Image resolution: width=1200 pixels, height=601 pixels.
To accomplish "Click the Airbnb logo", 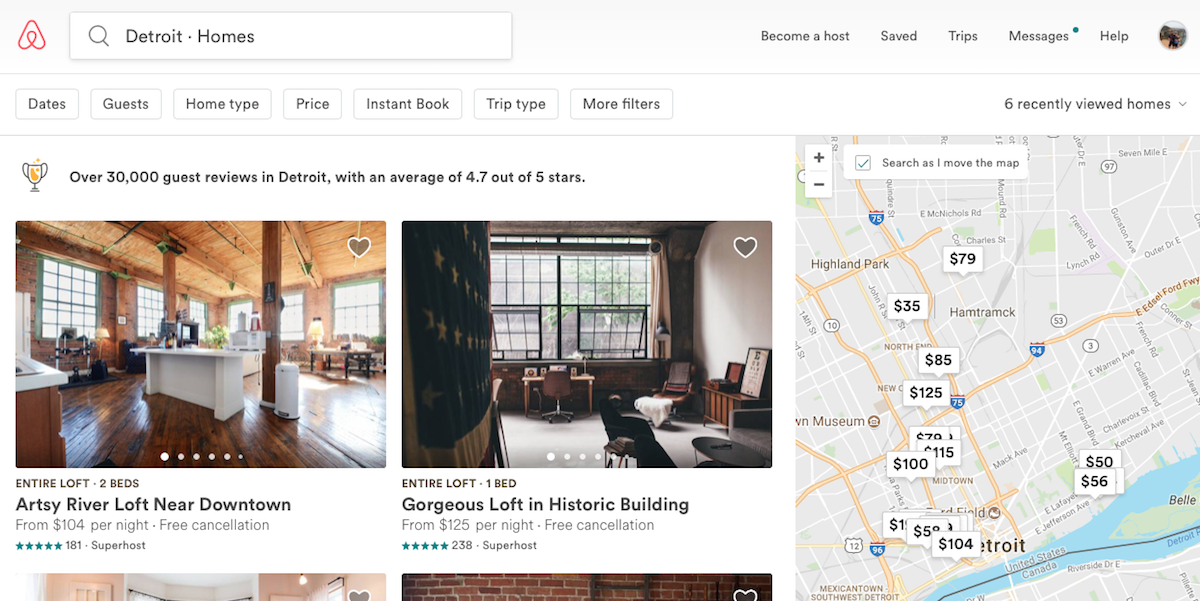I will (33, 35).
